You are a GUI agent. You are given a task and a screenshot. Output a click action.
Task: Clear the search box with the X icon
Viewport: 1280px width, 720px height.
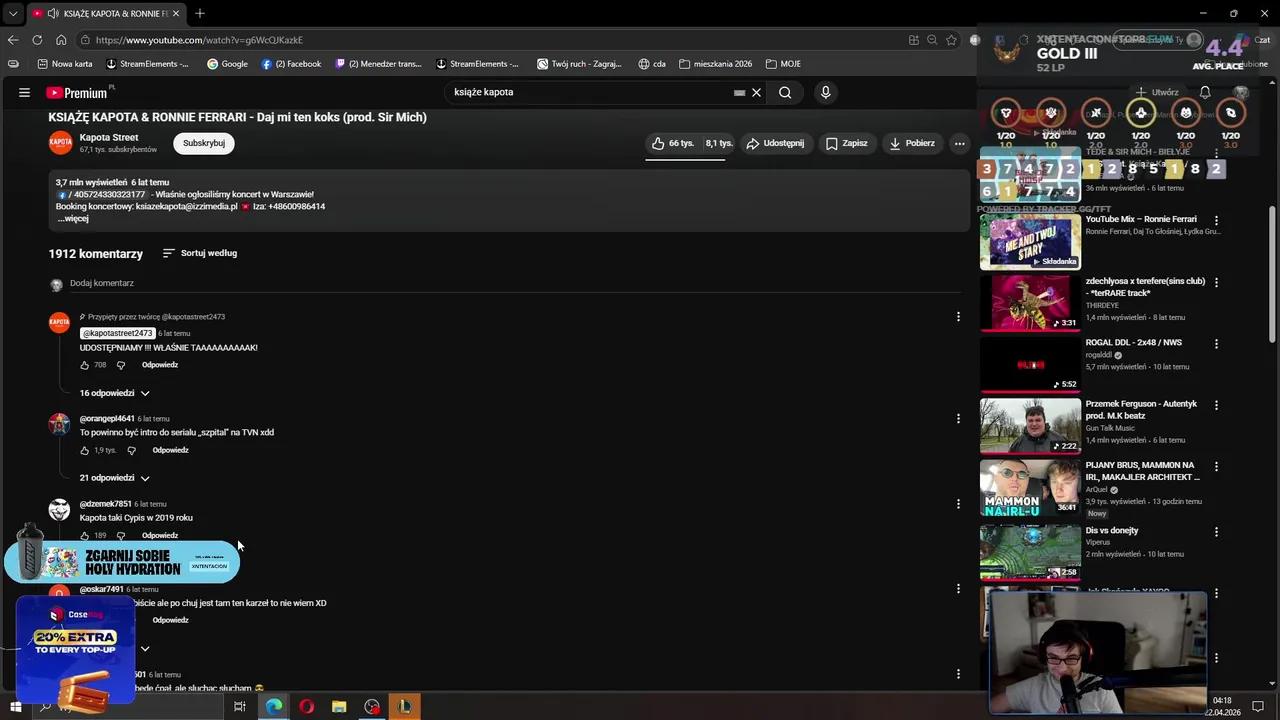[x=756, y=92]
